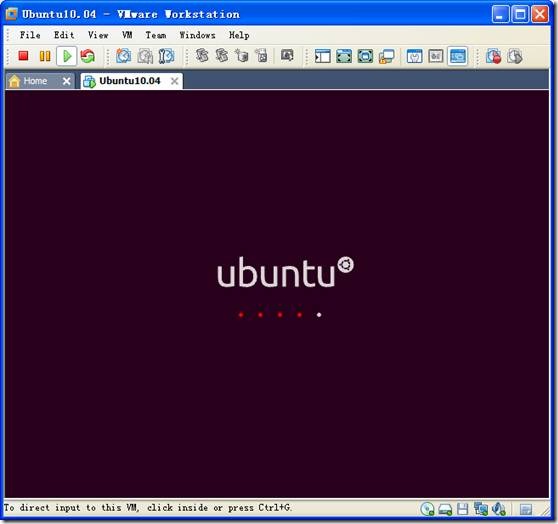558x524 pixels.
Task: Click the record clock icon with red dot
Action: tap(493, 56)
